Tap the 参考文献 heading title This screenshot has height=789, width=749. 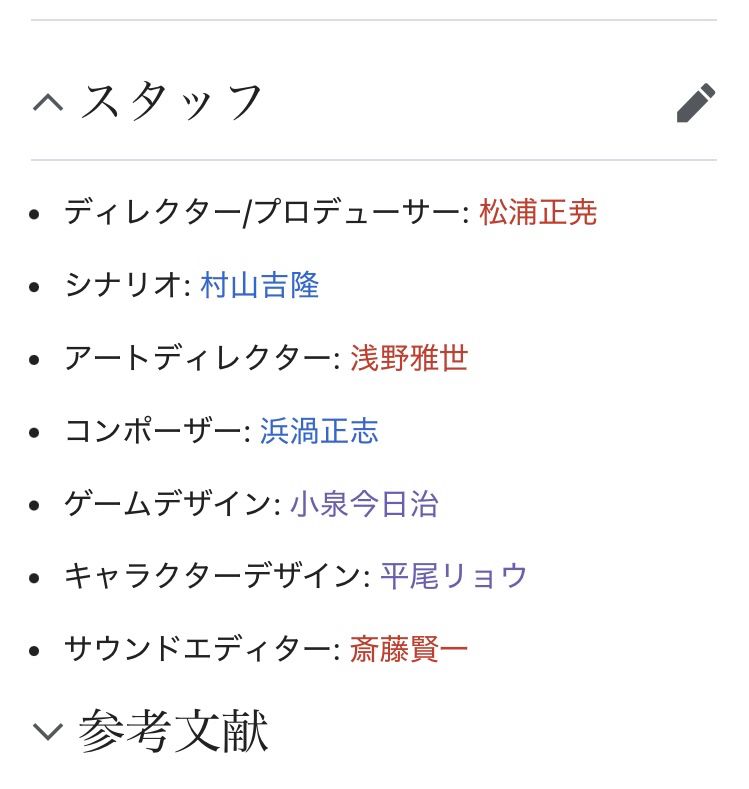point(174,731)
